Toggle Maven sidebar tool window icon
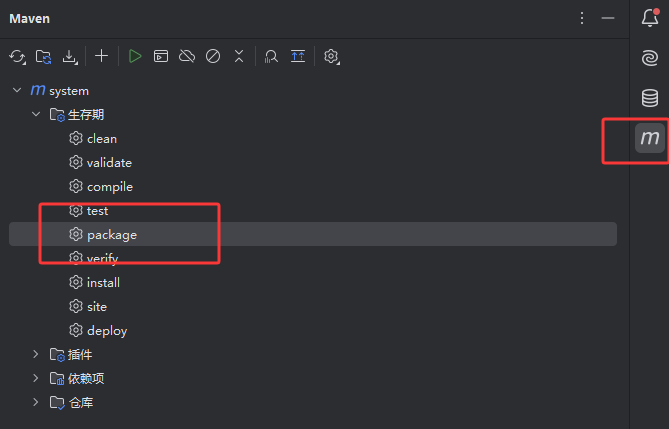 (x=650, y=137)
